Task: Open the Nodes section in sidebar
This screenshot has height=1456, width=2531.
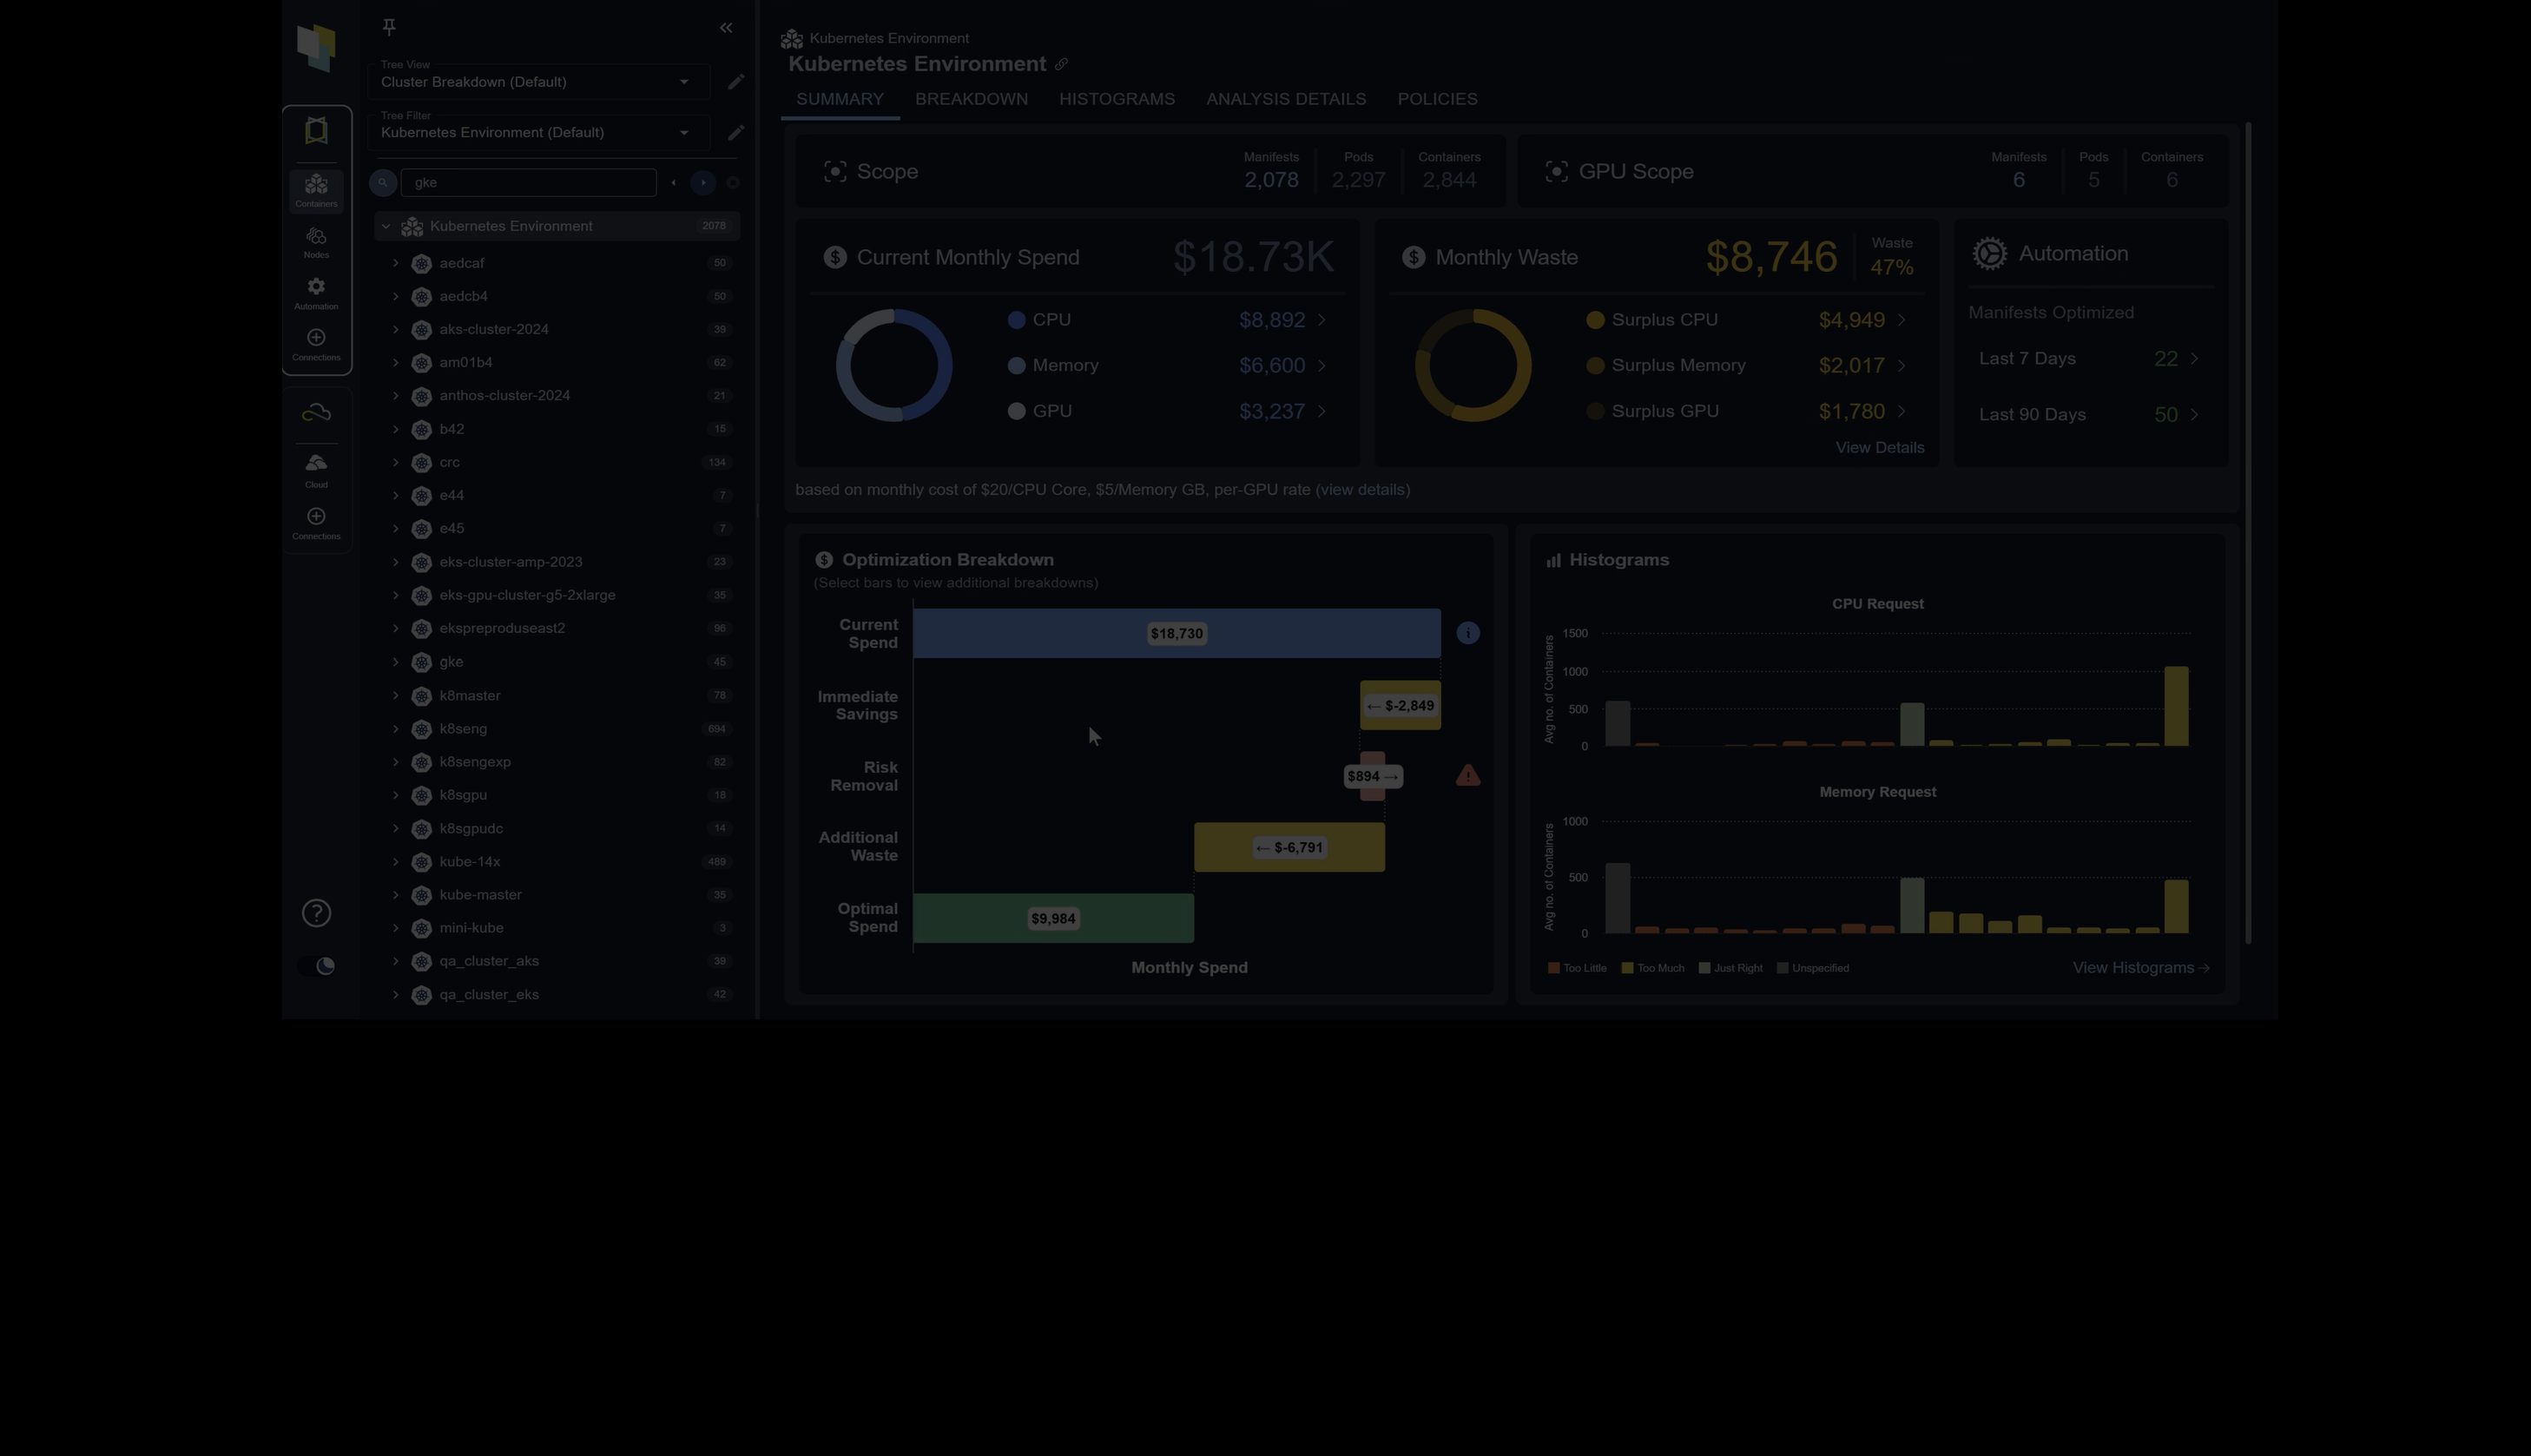Action: 316,242
